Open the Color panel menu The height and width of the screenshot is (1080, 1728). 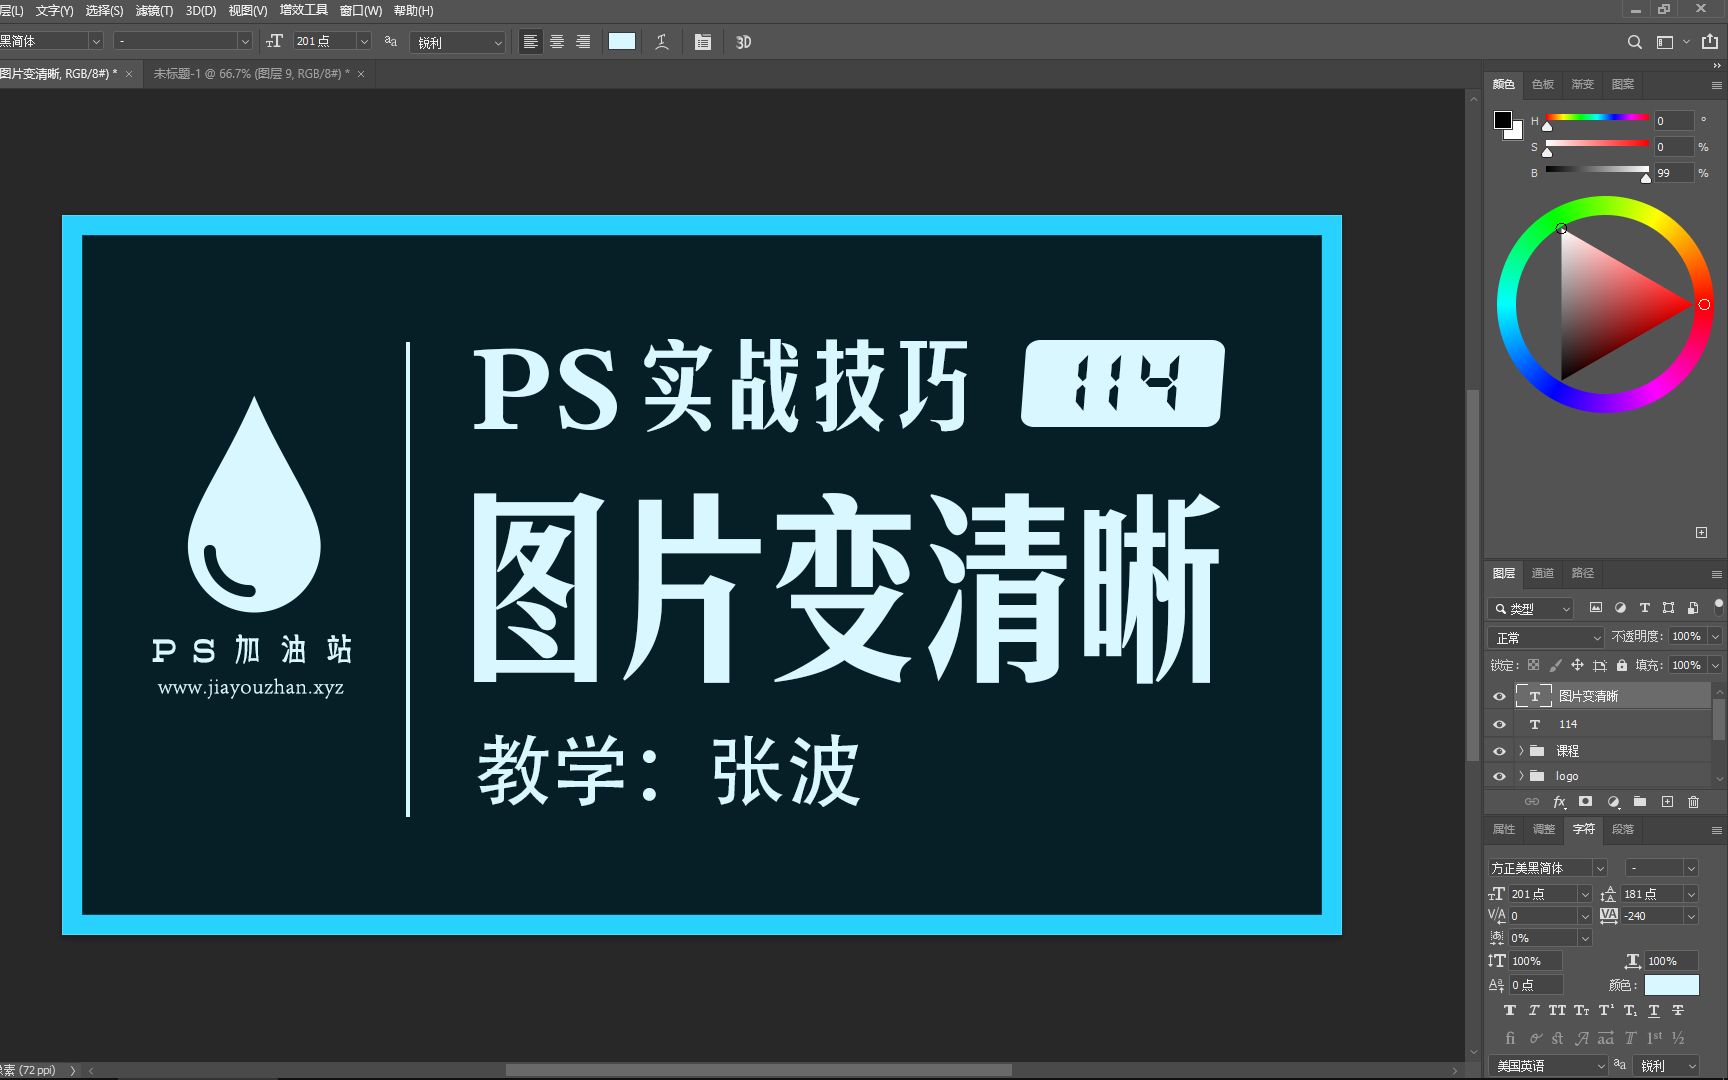point(1716,85)
